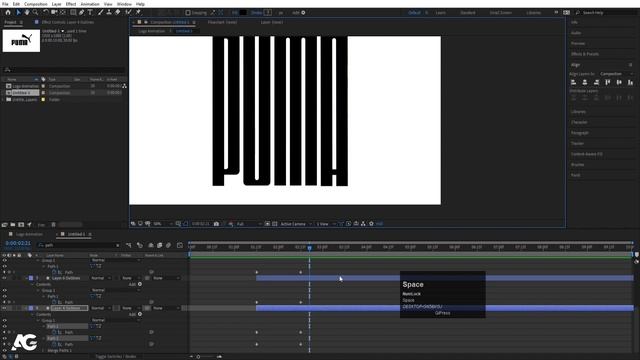
Task: Select the Clone Stamp tool
Action: click(x=109, y=13)
